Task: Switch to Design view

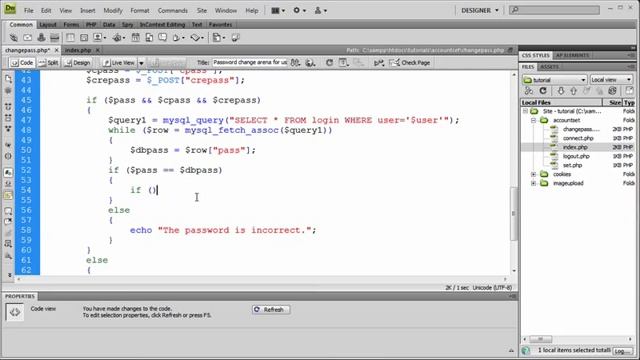Action: click(78, 63)
